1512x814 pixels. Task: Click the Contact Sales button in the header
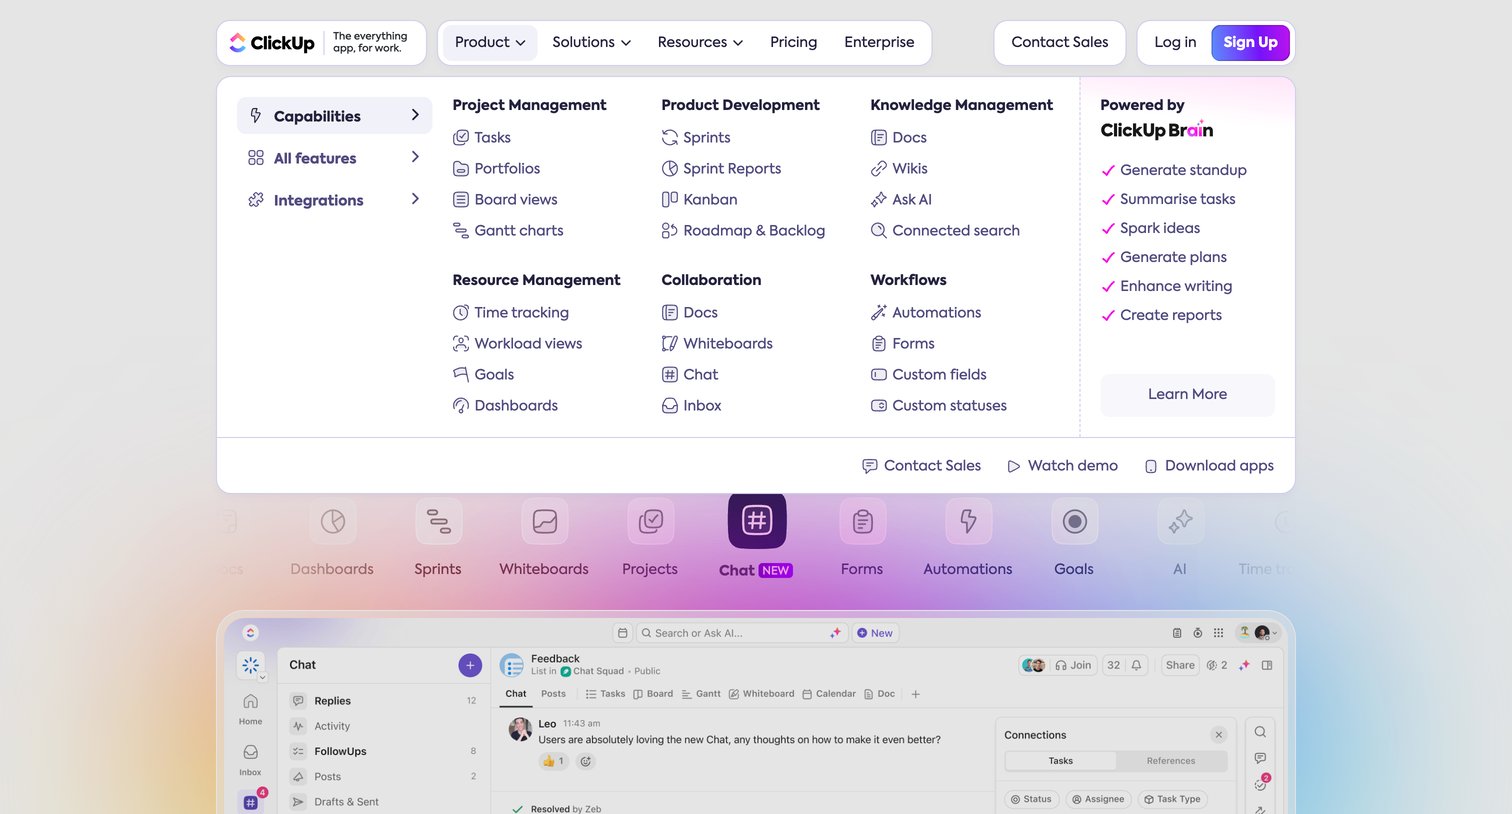tap(1059, 43)
